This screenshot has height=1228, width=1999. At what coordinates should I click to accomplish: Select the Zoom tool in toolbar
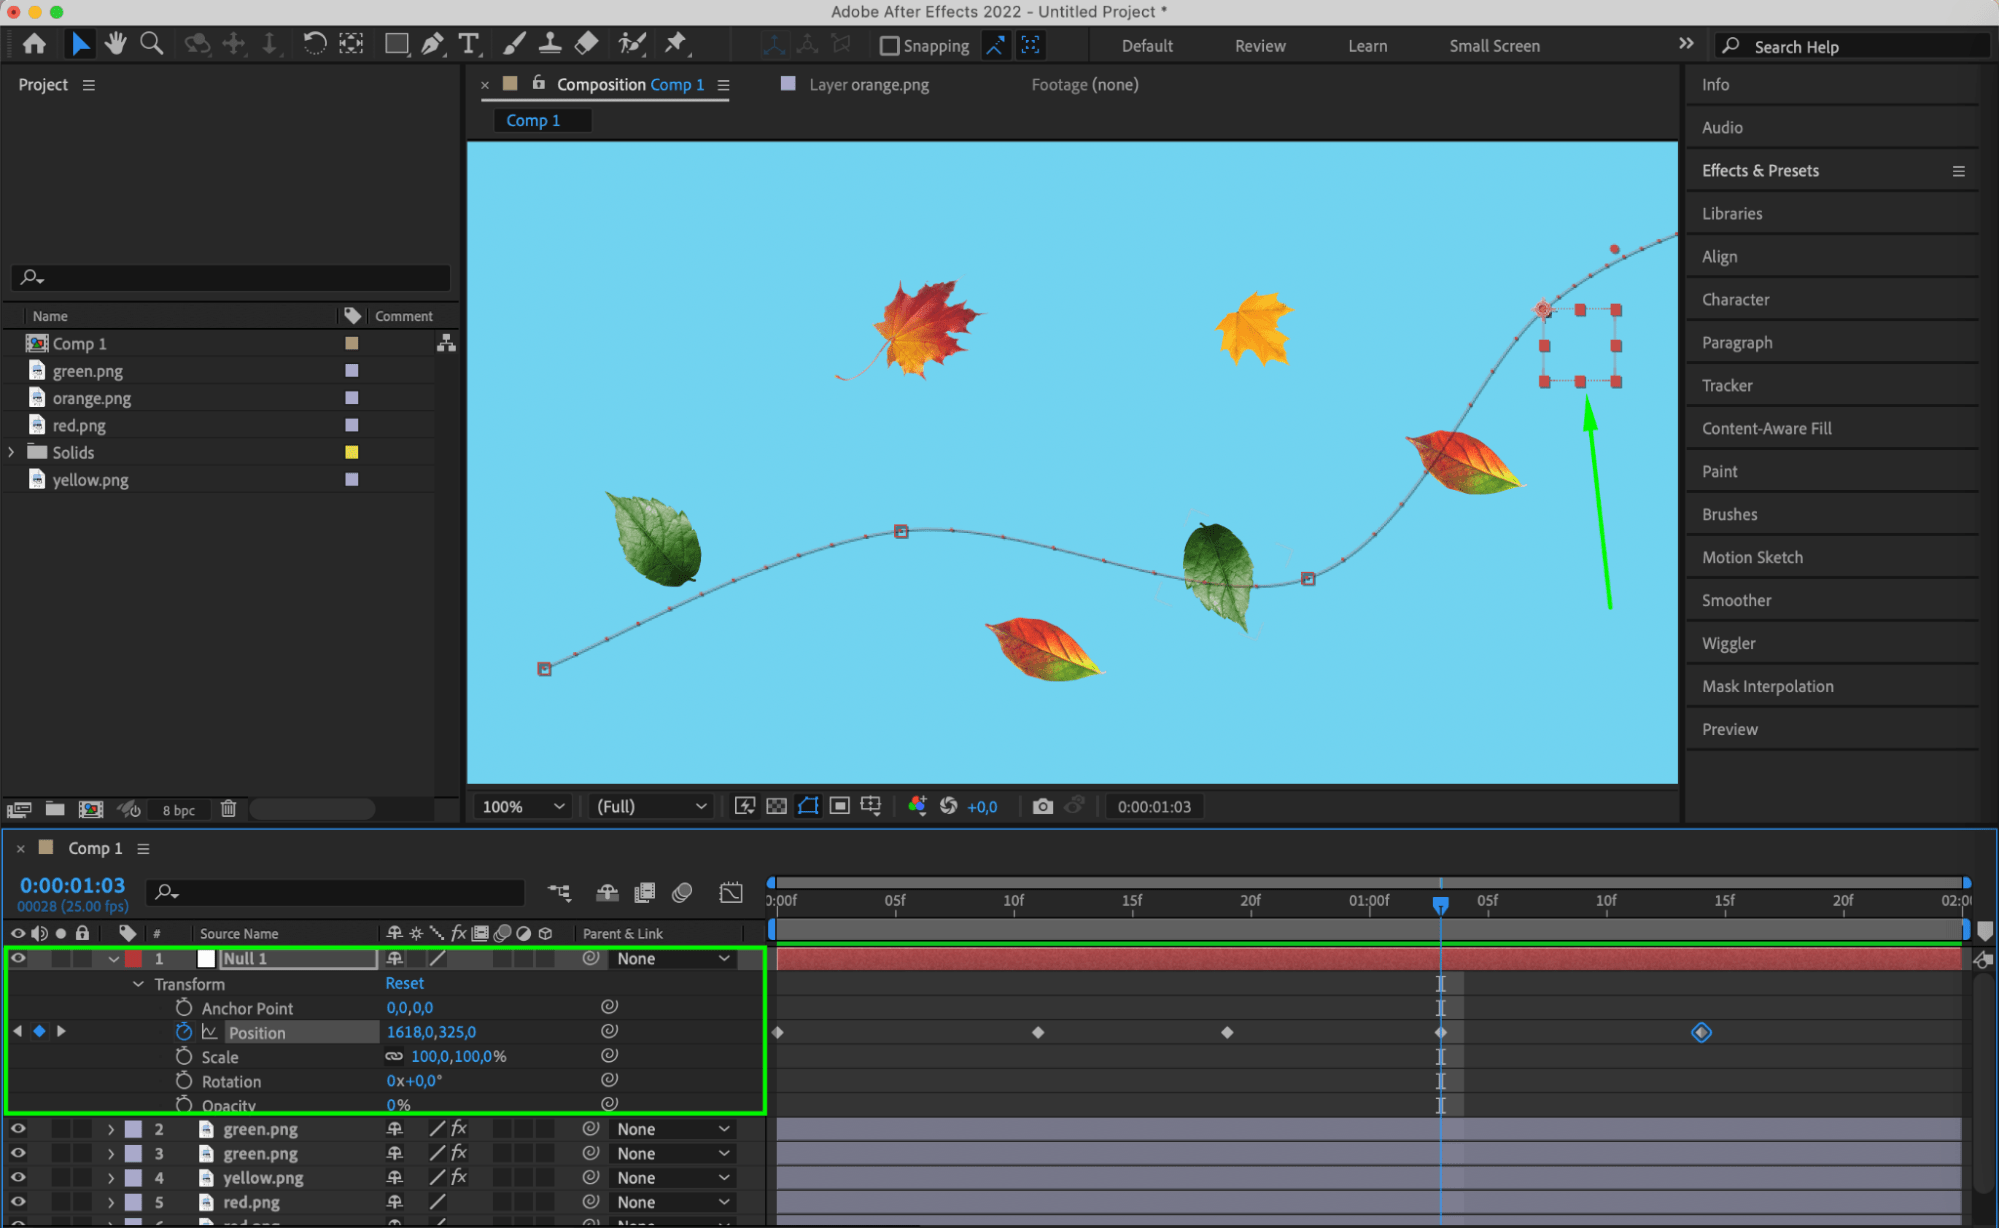click(x=151, y=44)
